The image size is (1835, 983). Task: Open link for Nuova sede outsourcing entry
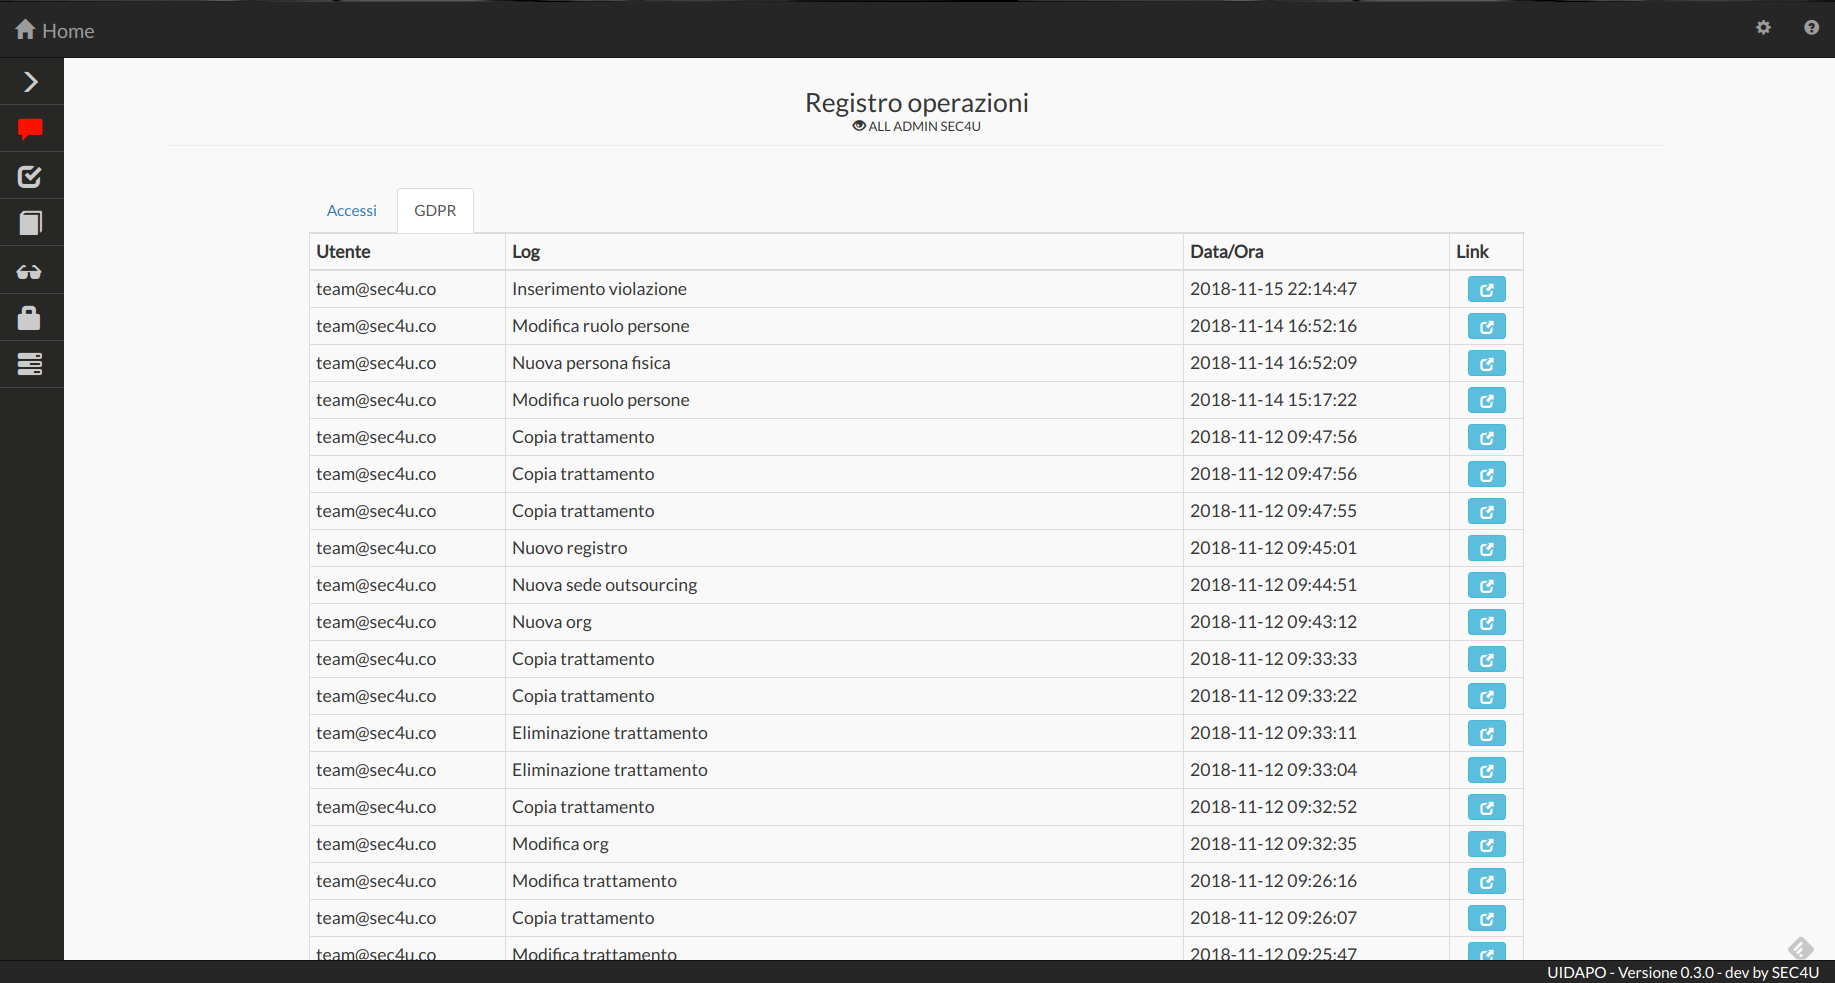point(1487,586)
